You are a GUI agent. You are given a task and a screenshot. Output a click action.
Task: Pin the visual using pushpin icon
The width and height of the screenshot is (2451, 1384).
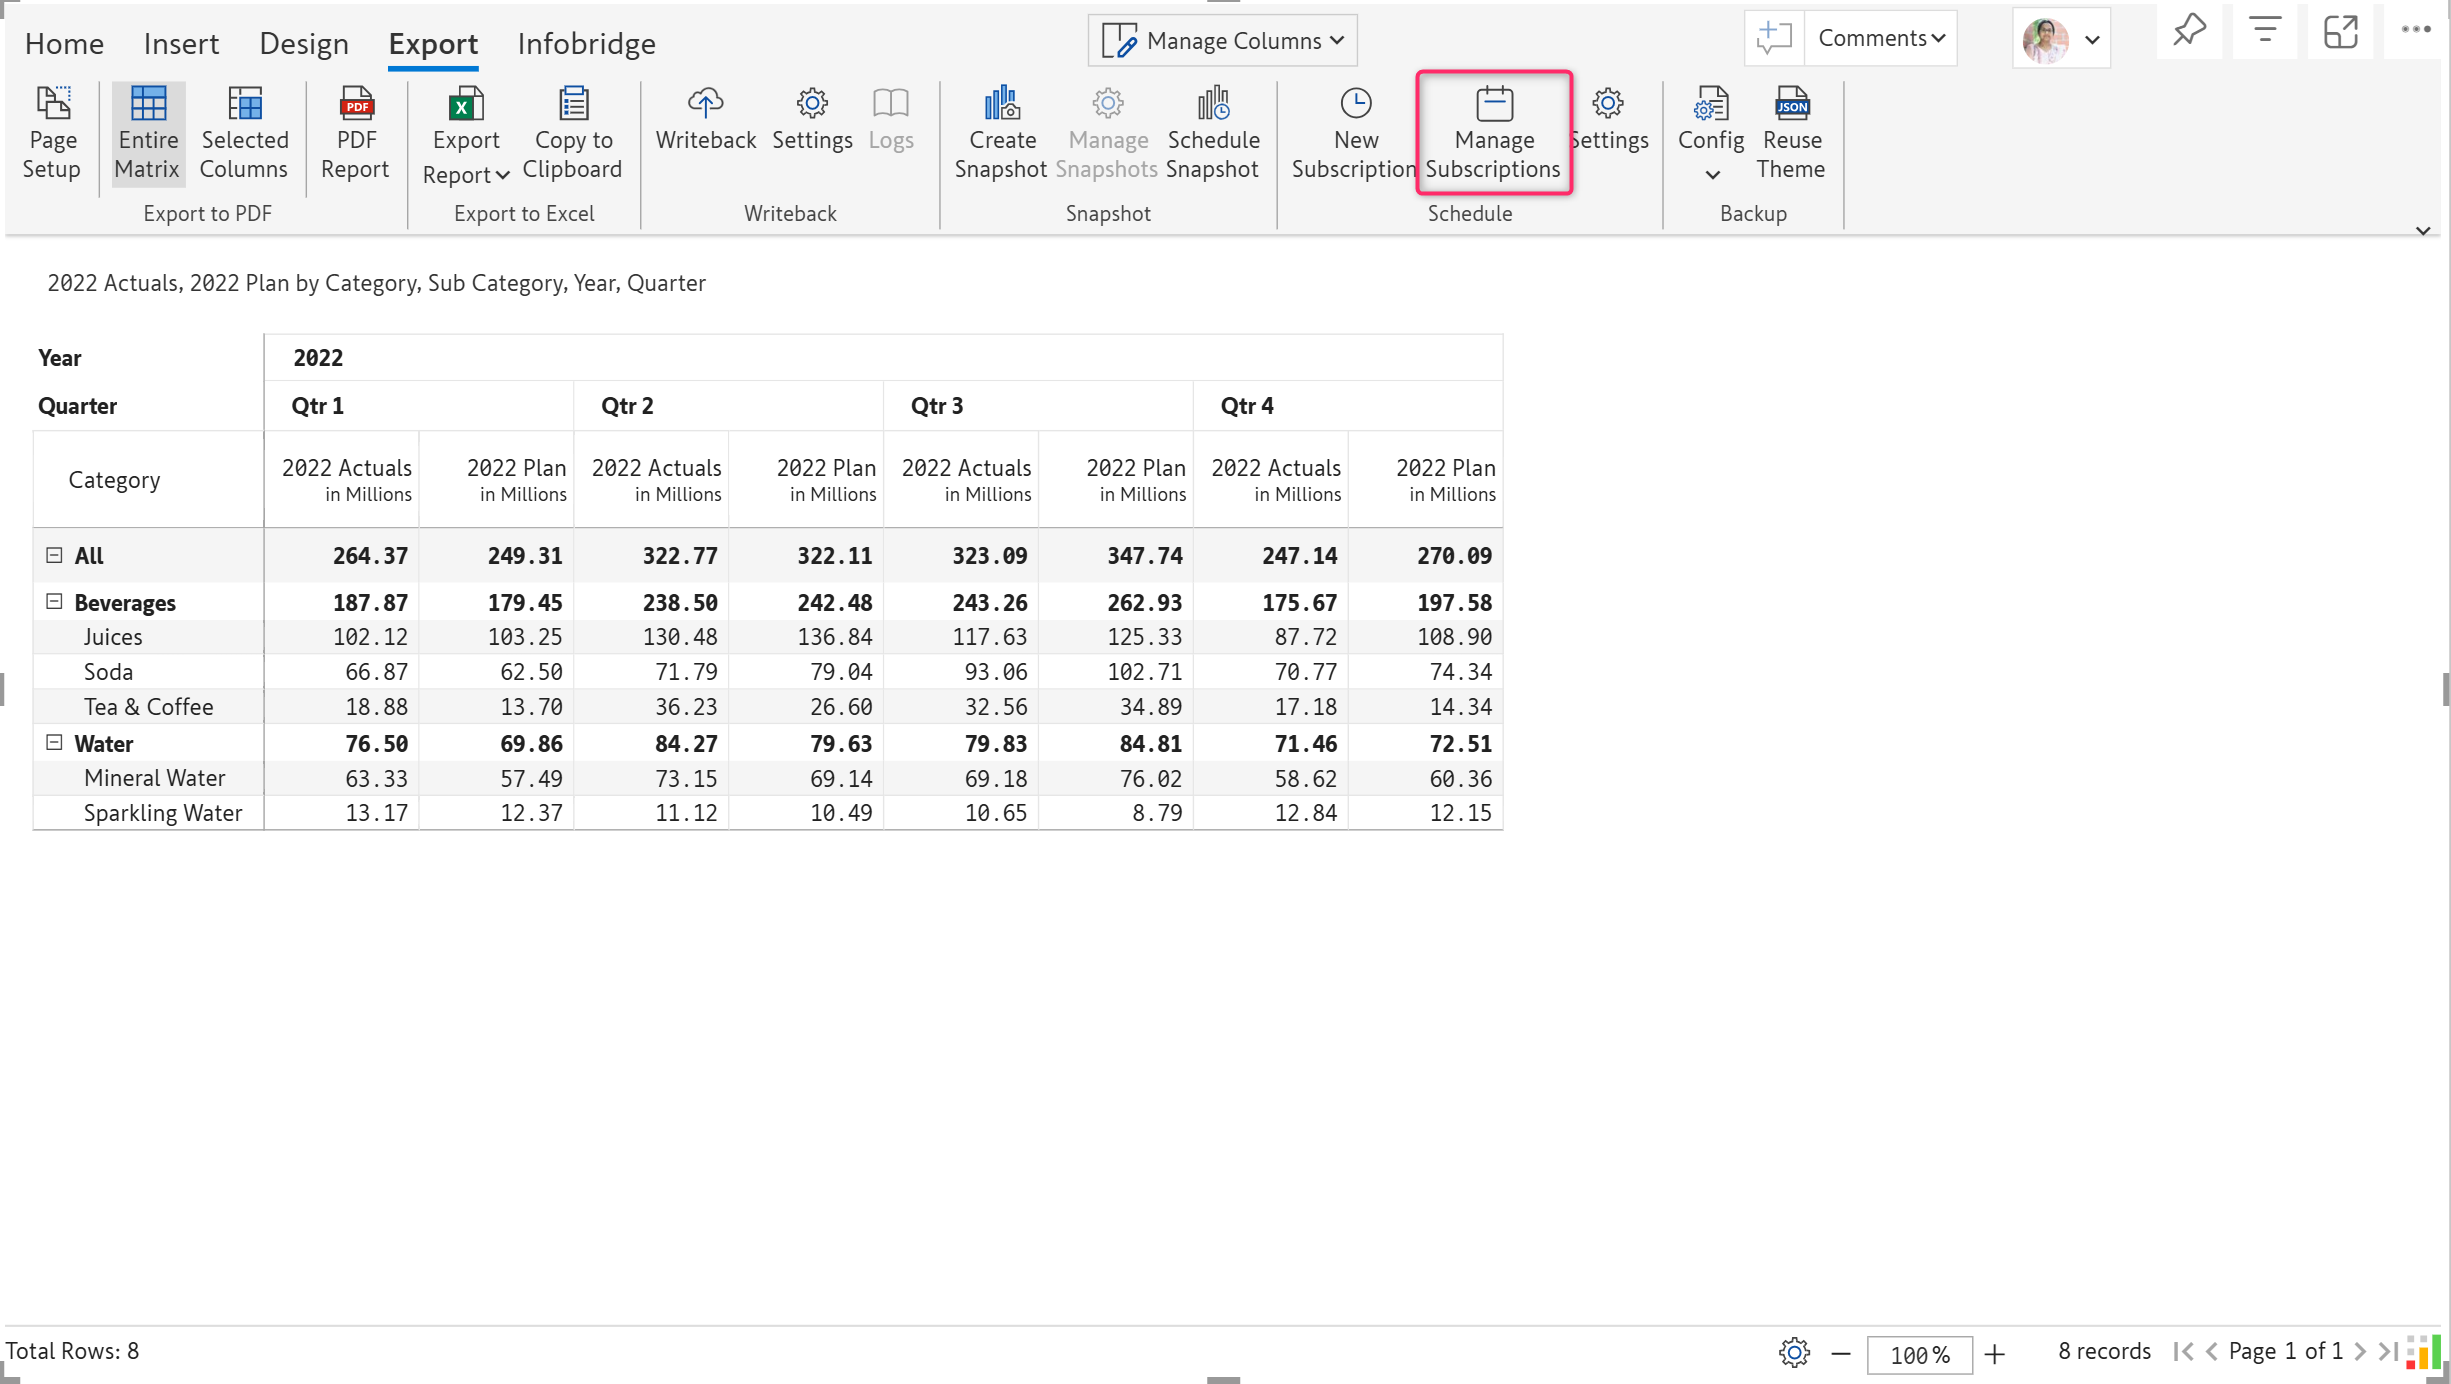(2189, 31)
